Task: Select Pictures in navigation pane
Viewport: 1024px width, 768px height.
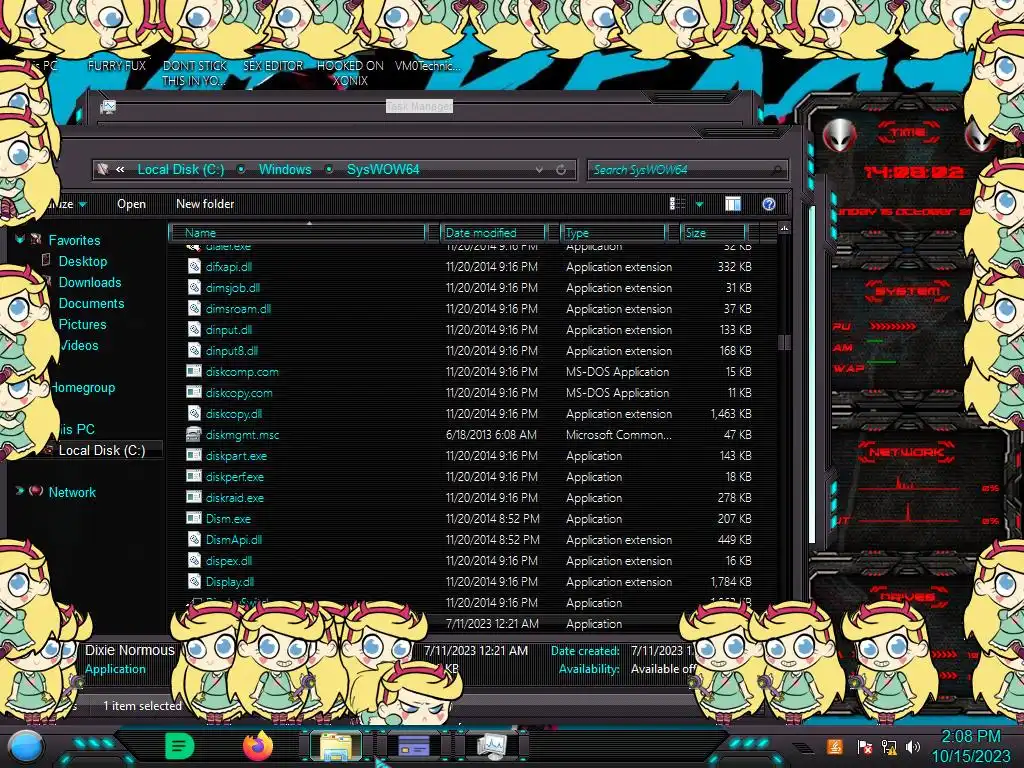Action: pos(82,324)
